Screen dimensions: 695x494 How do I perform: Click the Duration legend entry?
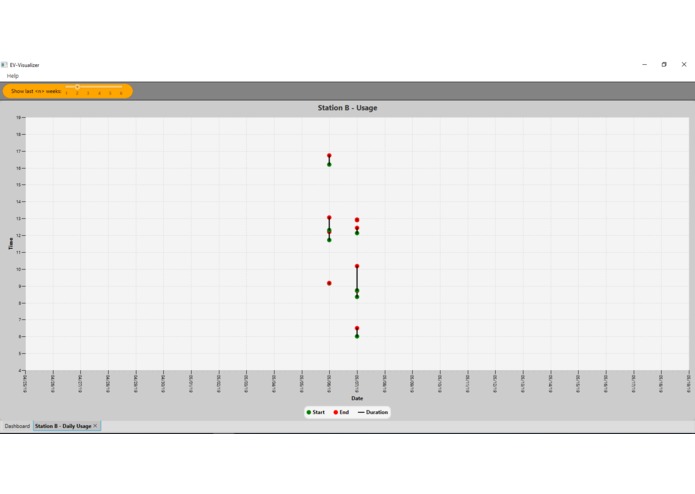point(373,412)
